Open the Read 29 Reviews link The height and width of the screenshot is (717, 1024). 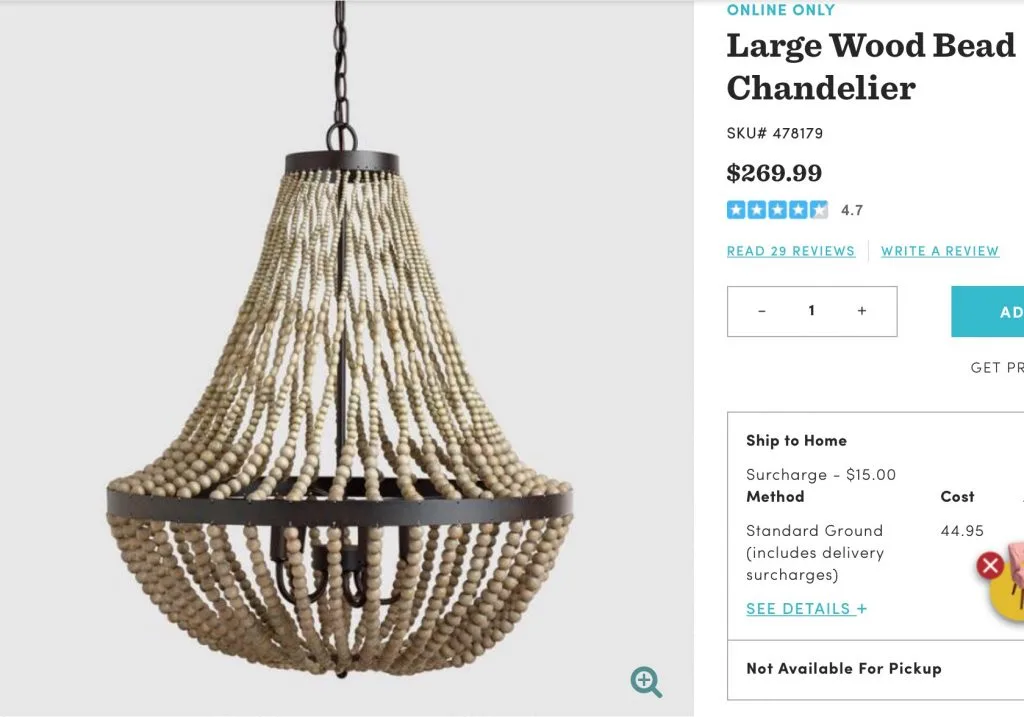point(791,251)
